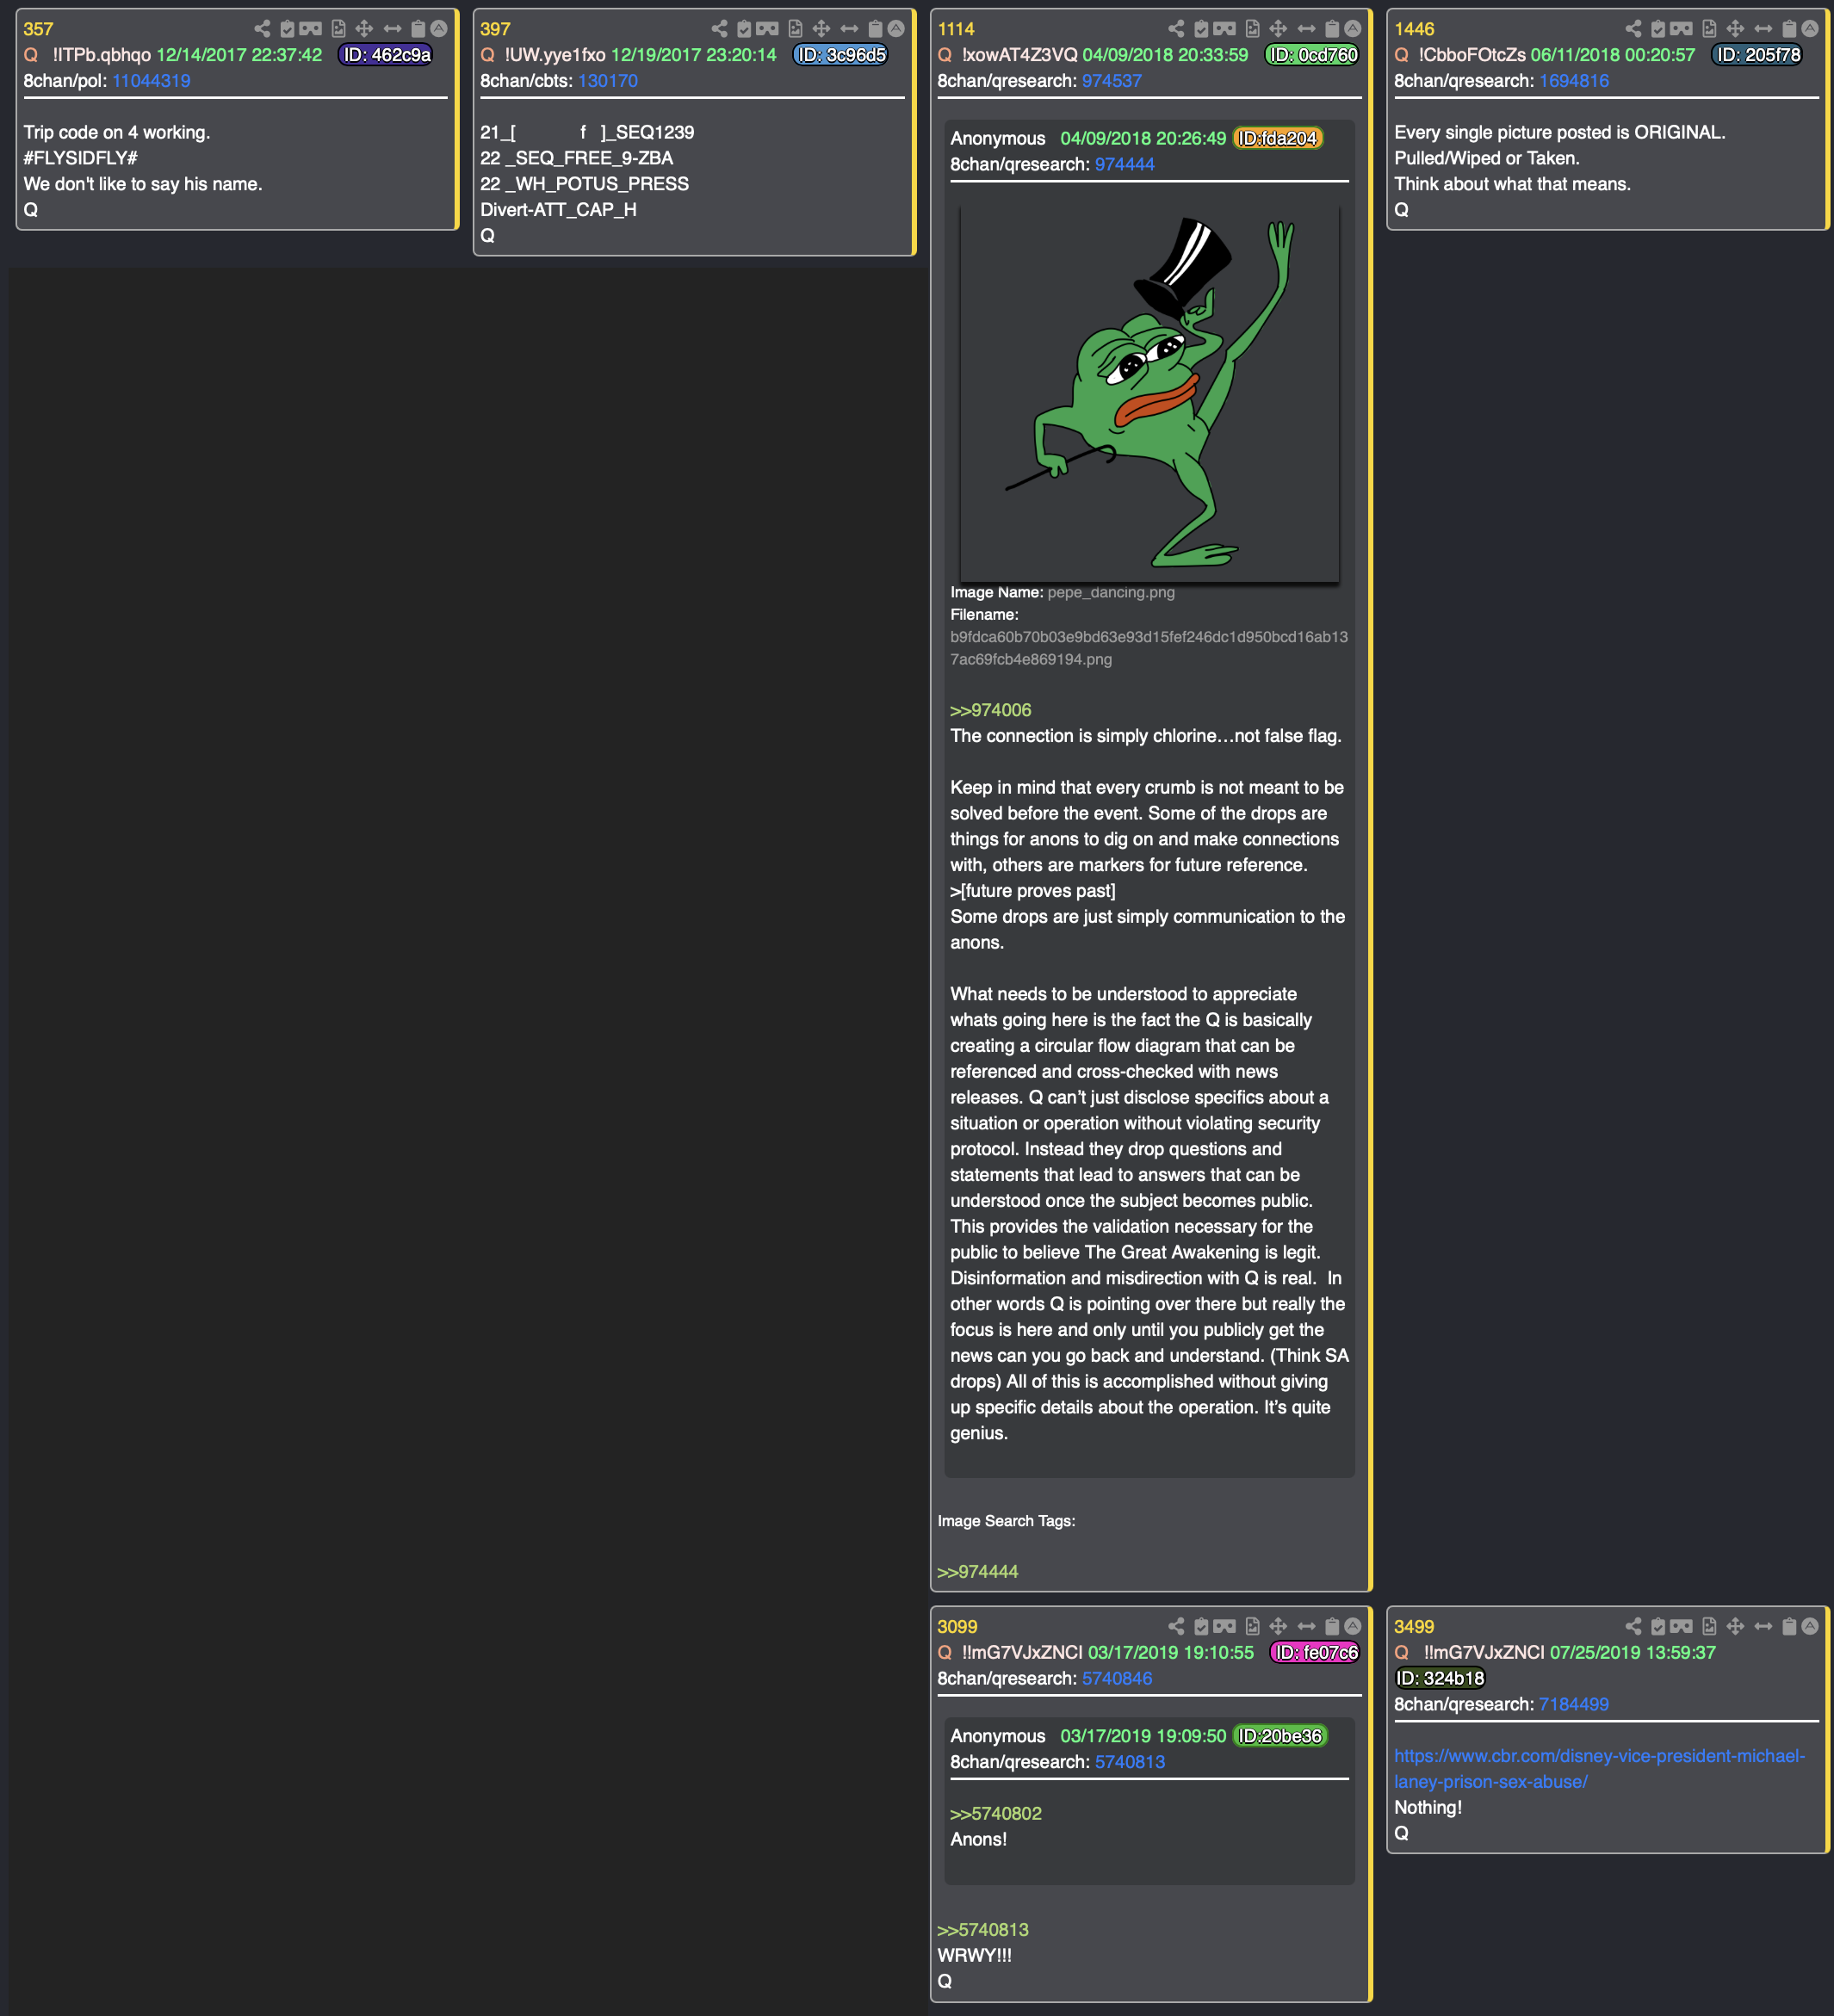The image size is (1834, 2016).
Task: Open the dancing Pepe image thumbnail
Action: pyautogui.click(x=1149, y=393)
